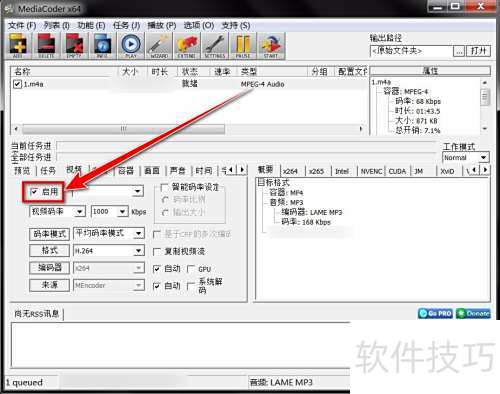Click the START transcoding icon
The height and width of the screenshot is (394, 500).
pos(271,46)
